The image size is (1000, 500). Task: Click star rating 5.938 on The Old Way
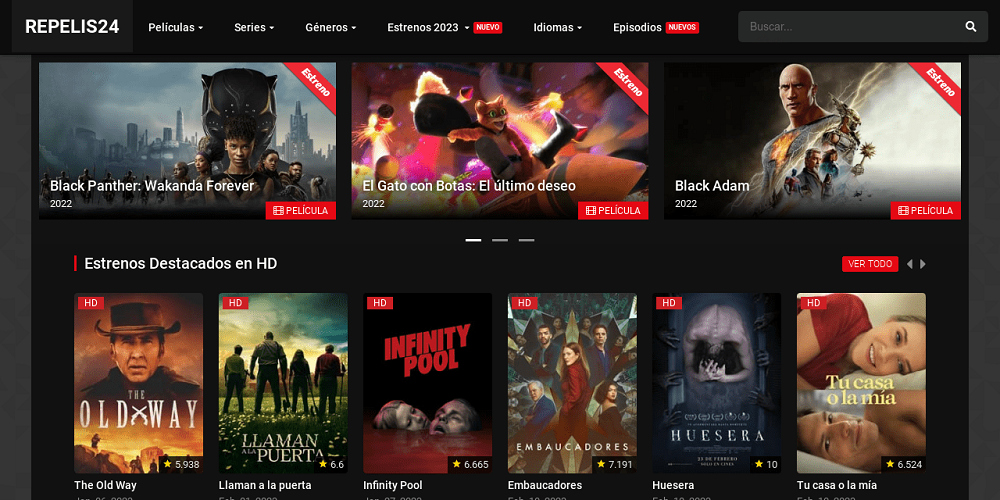(181, 464)
